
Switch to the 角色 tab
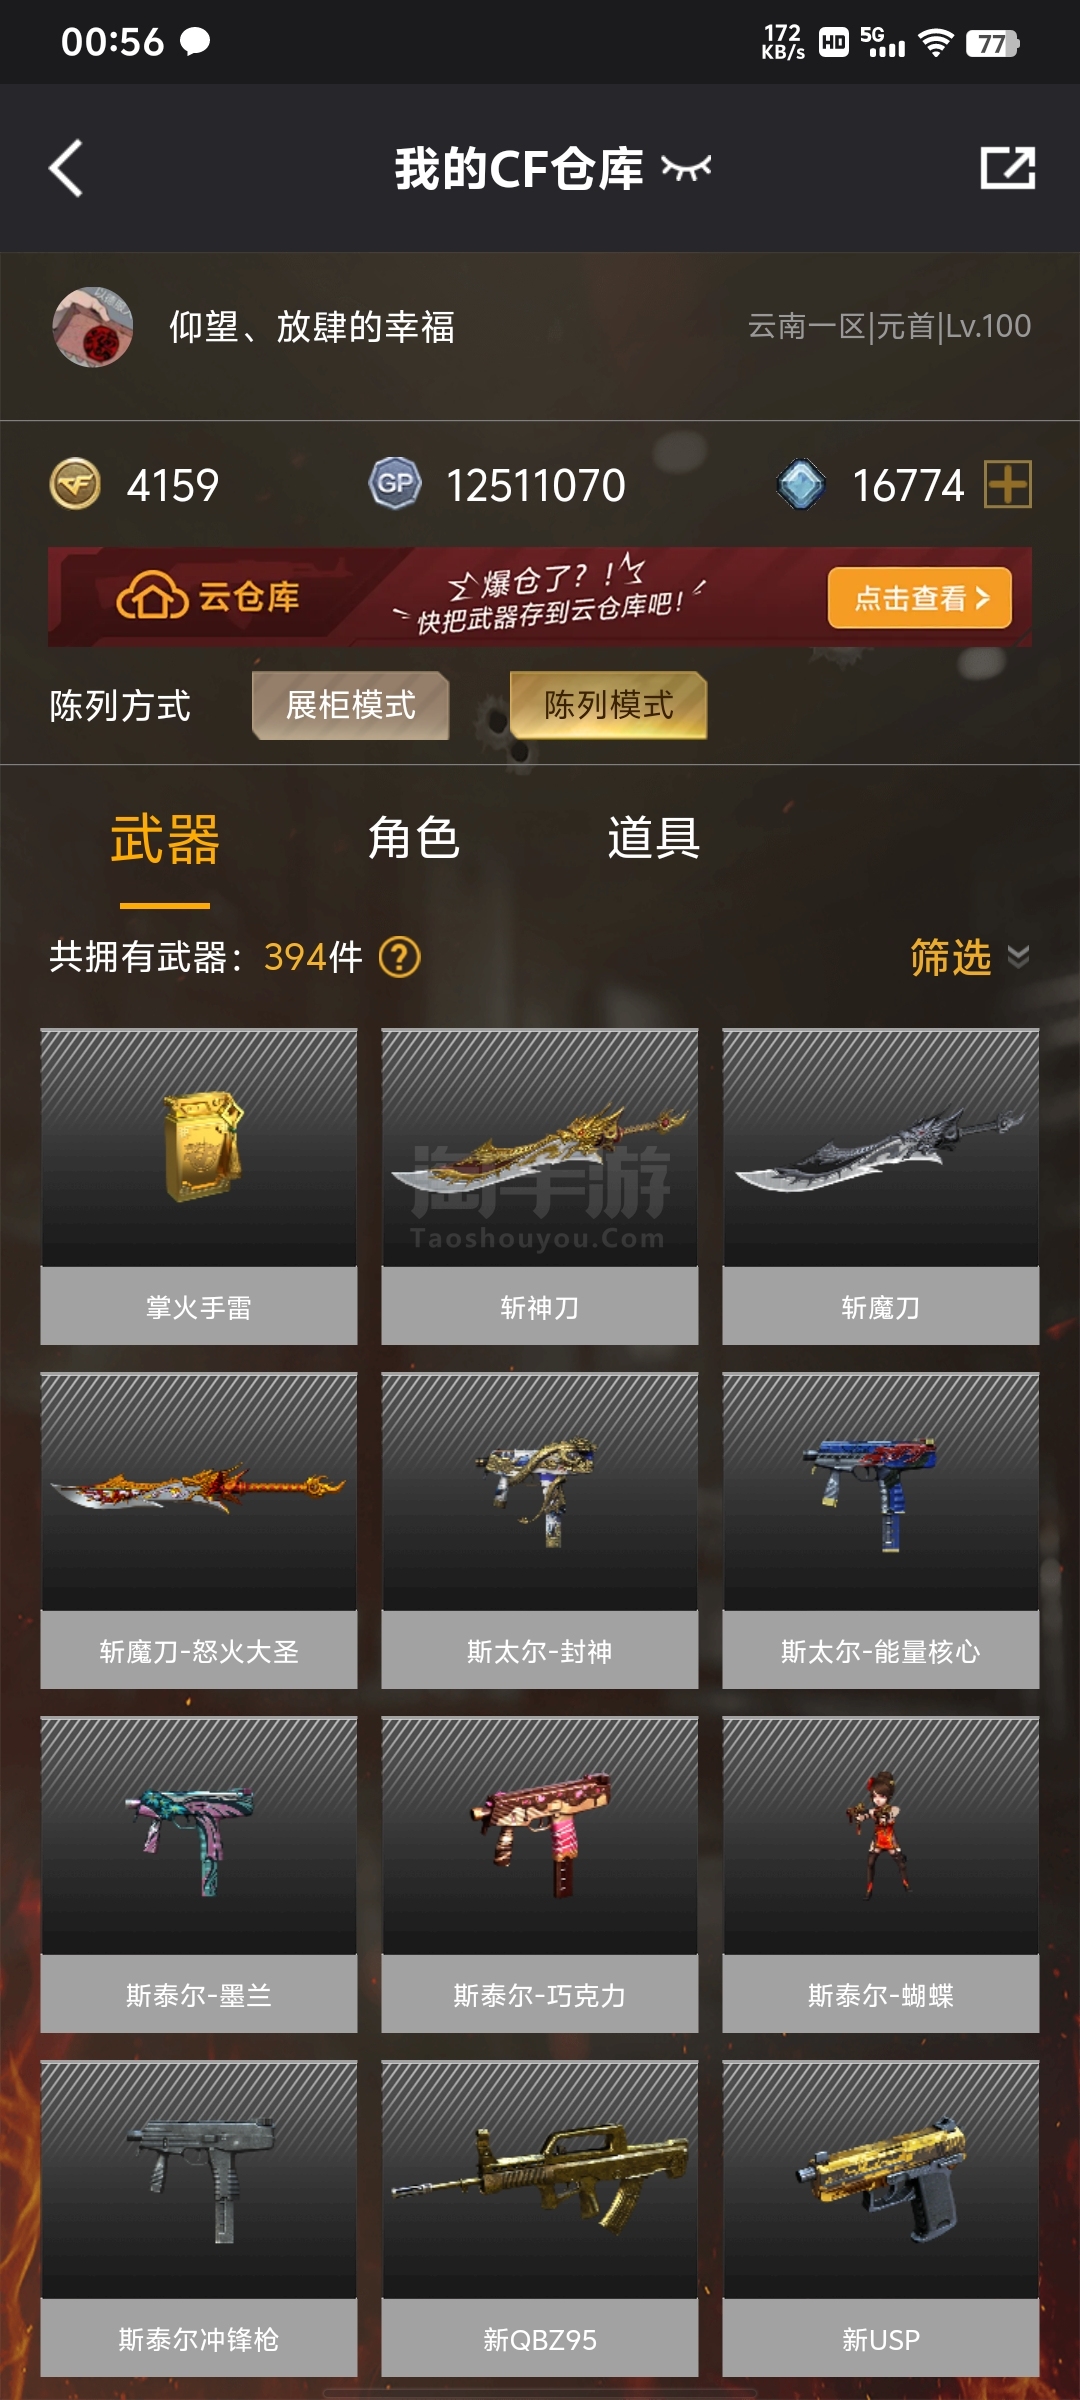[x=414, y=838]
